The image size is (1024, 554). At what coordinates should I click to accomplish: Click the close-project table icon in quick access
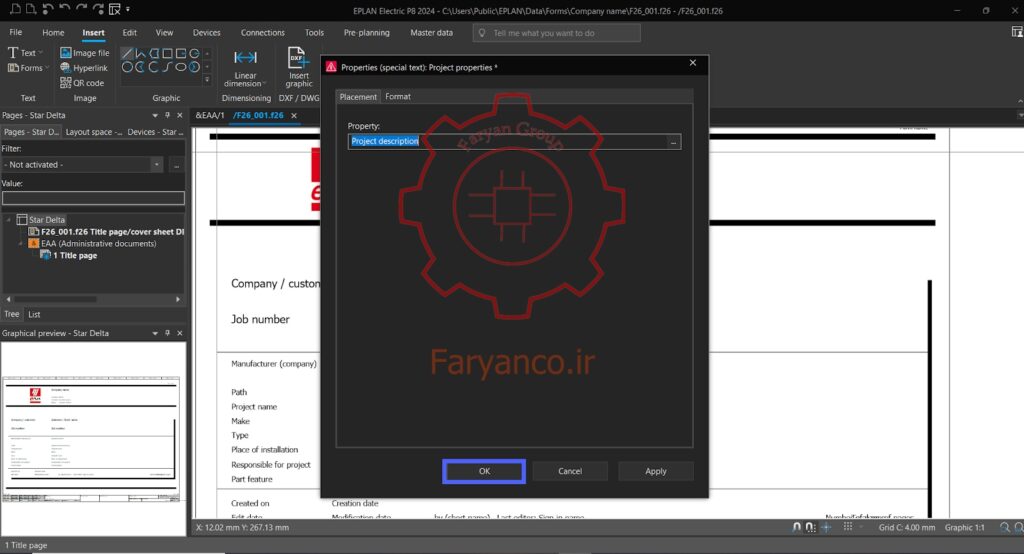(x=115, y=9)
